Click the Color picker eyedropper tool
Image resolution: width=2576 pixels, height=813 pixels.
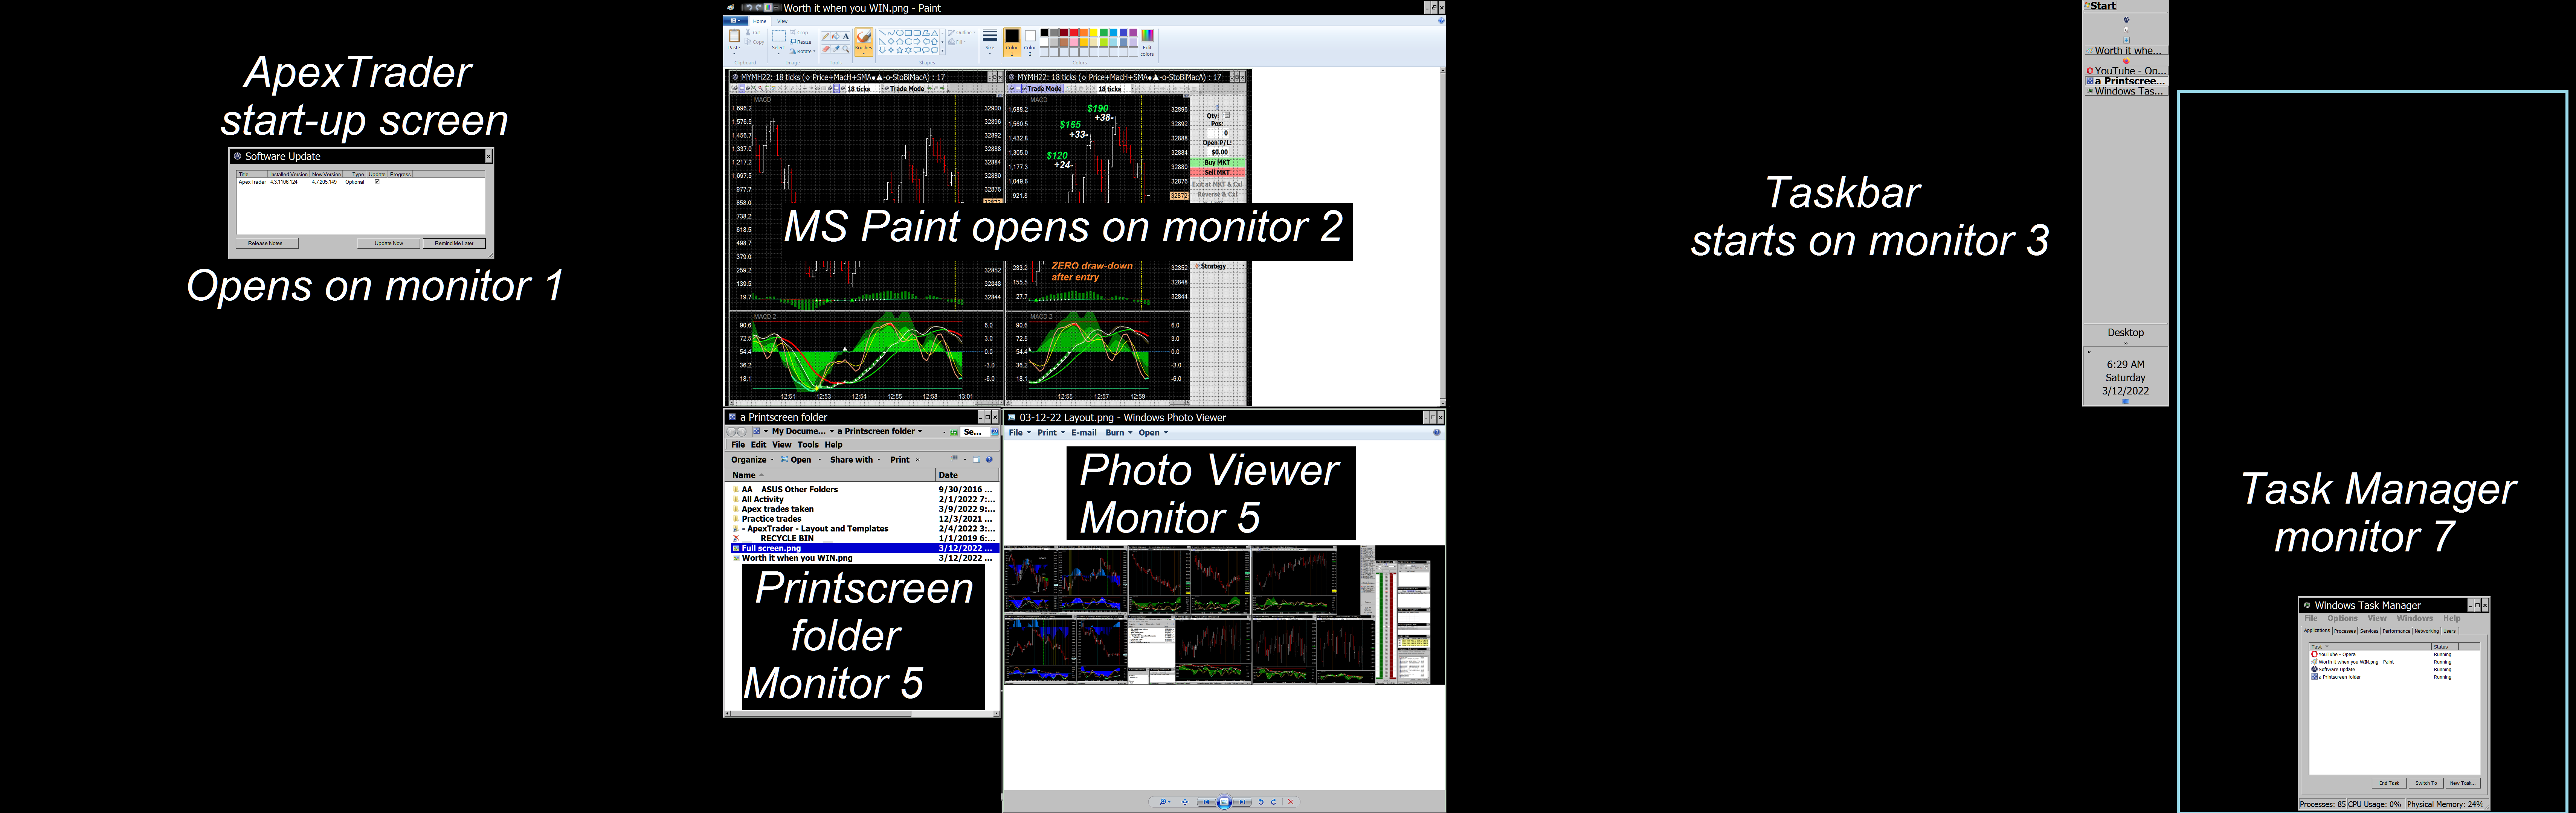(x=836, y=49)
